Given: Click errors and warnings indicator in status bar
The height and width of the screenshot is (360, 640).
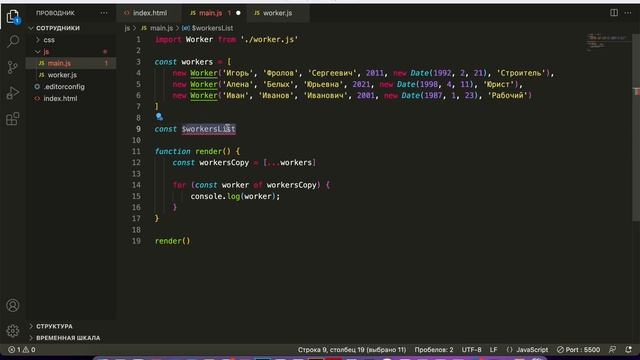Looking at the screenshot, I should (22, 350).
